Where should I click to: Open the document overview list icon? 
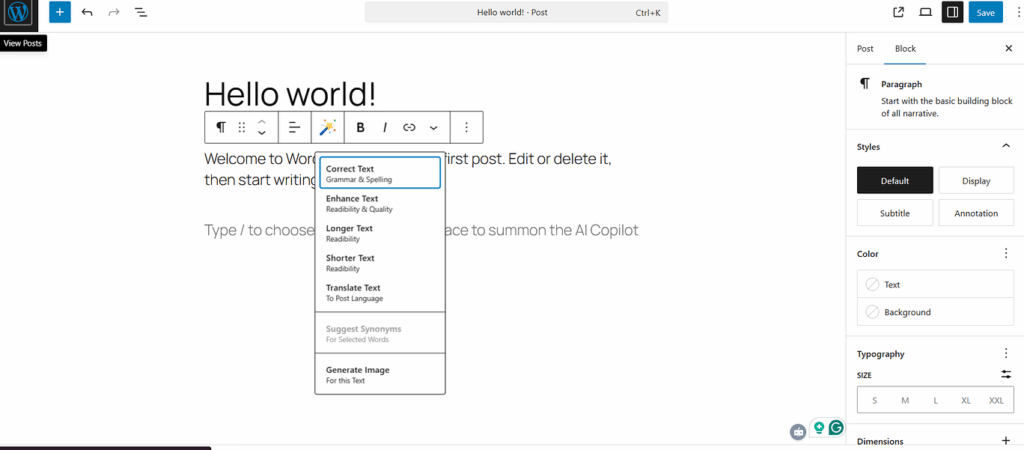pyautogui.click(x=141, y=13)
